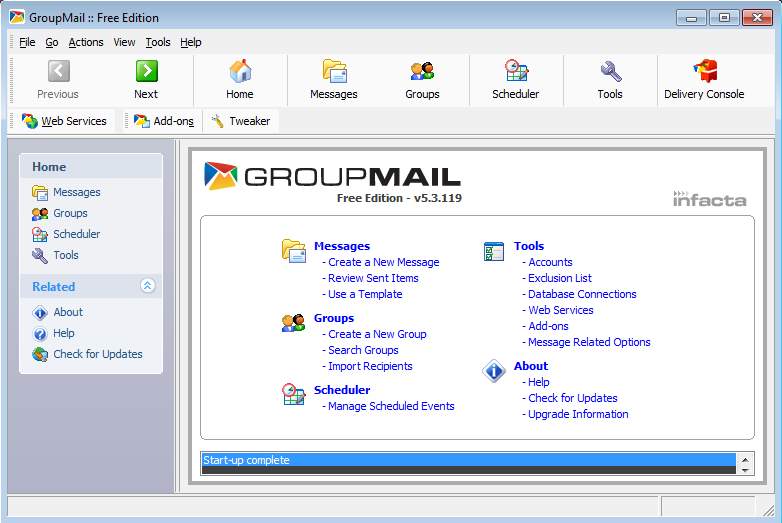Click the Previous arrow toolbar icon

(x=59, y=71)
